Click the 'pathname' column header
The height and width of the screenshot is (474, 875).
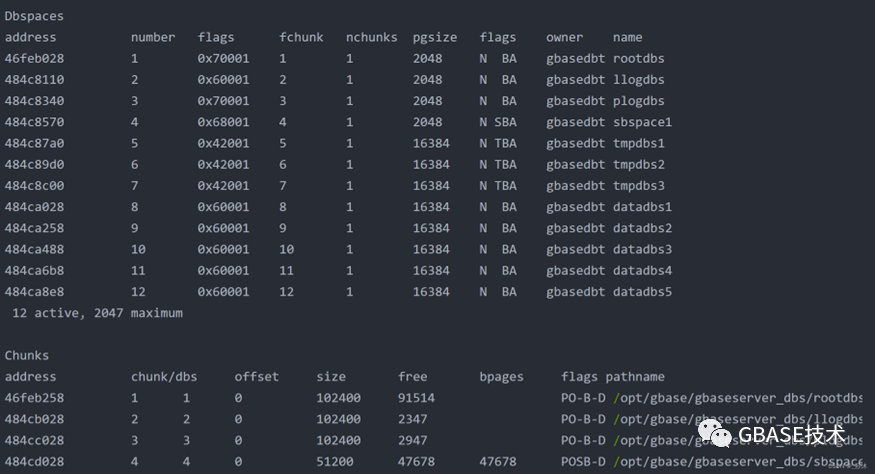pyautogui.click(x=635, y=377)
